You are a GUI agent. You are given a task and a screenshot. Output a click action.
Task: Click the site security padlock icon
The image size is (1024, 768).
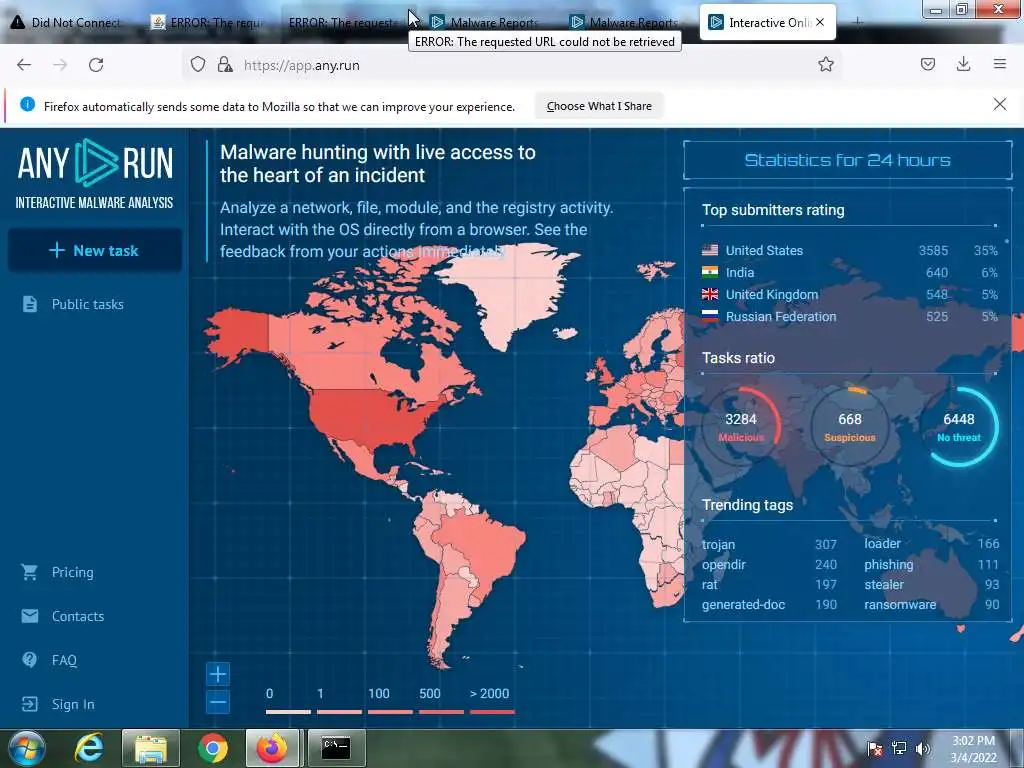pyautogui.click(x=225, y=64)
